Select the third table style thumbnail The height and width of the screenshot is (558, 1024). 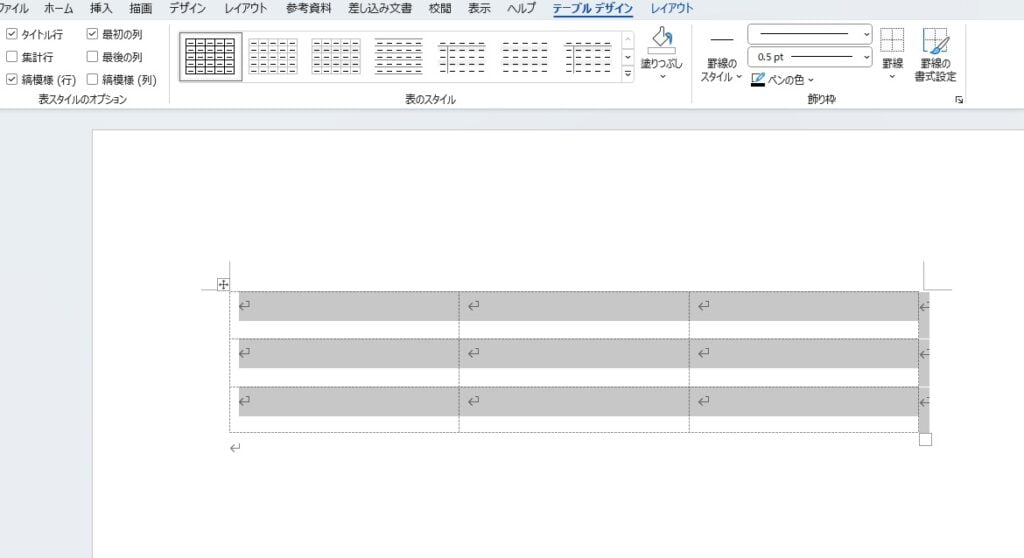pos(336,57)
